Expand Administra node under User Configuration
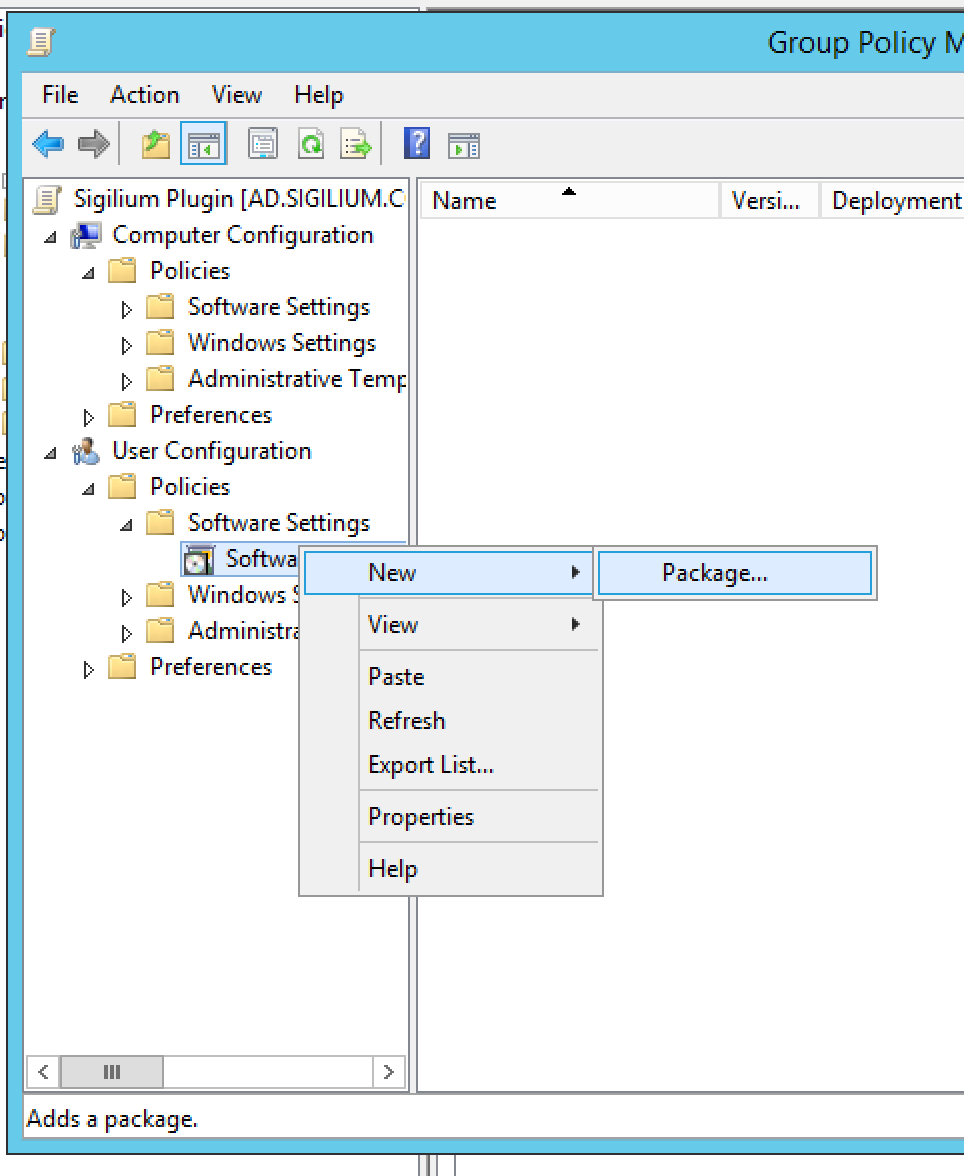The image size is (964, 1176). [127, 633]
